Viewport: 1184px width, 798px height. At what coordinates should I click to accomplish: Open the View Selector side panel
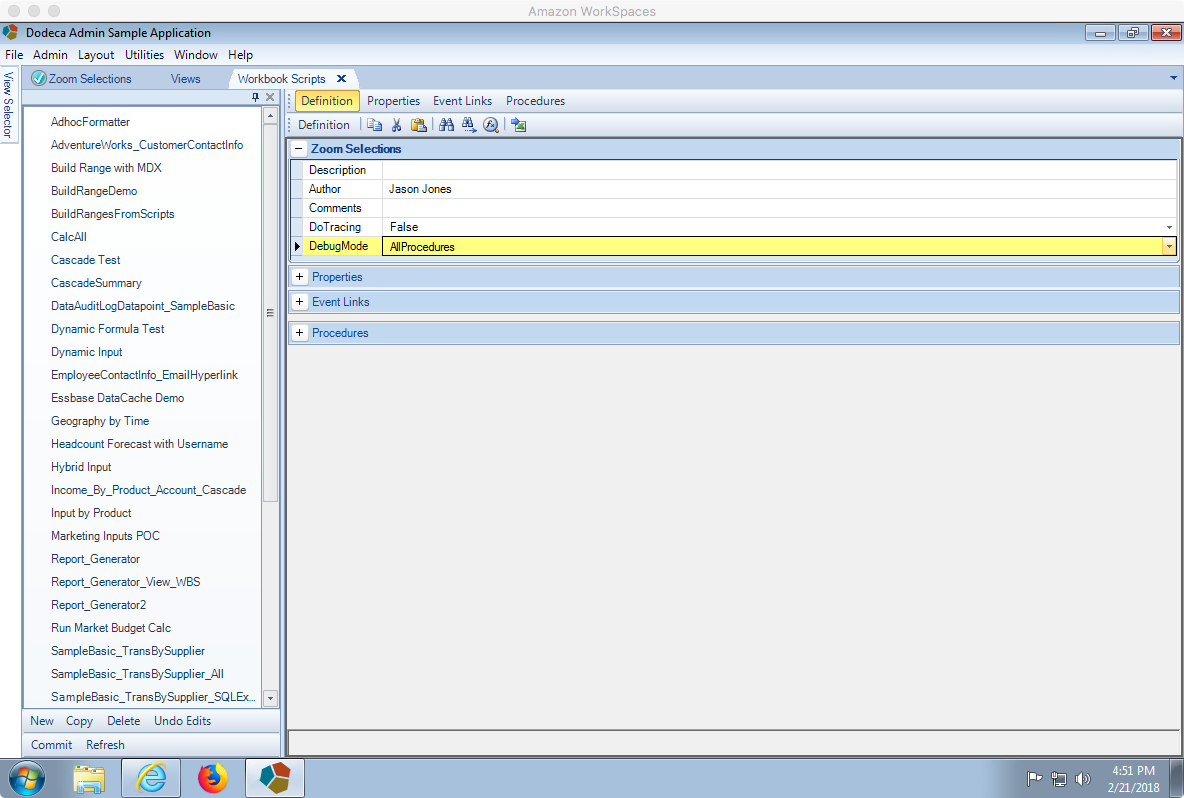click(8, 104)
